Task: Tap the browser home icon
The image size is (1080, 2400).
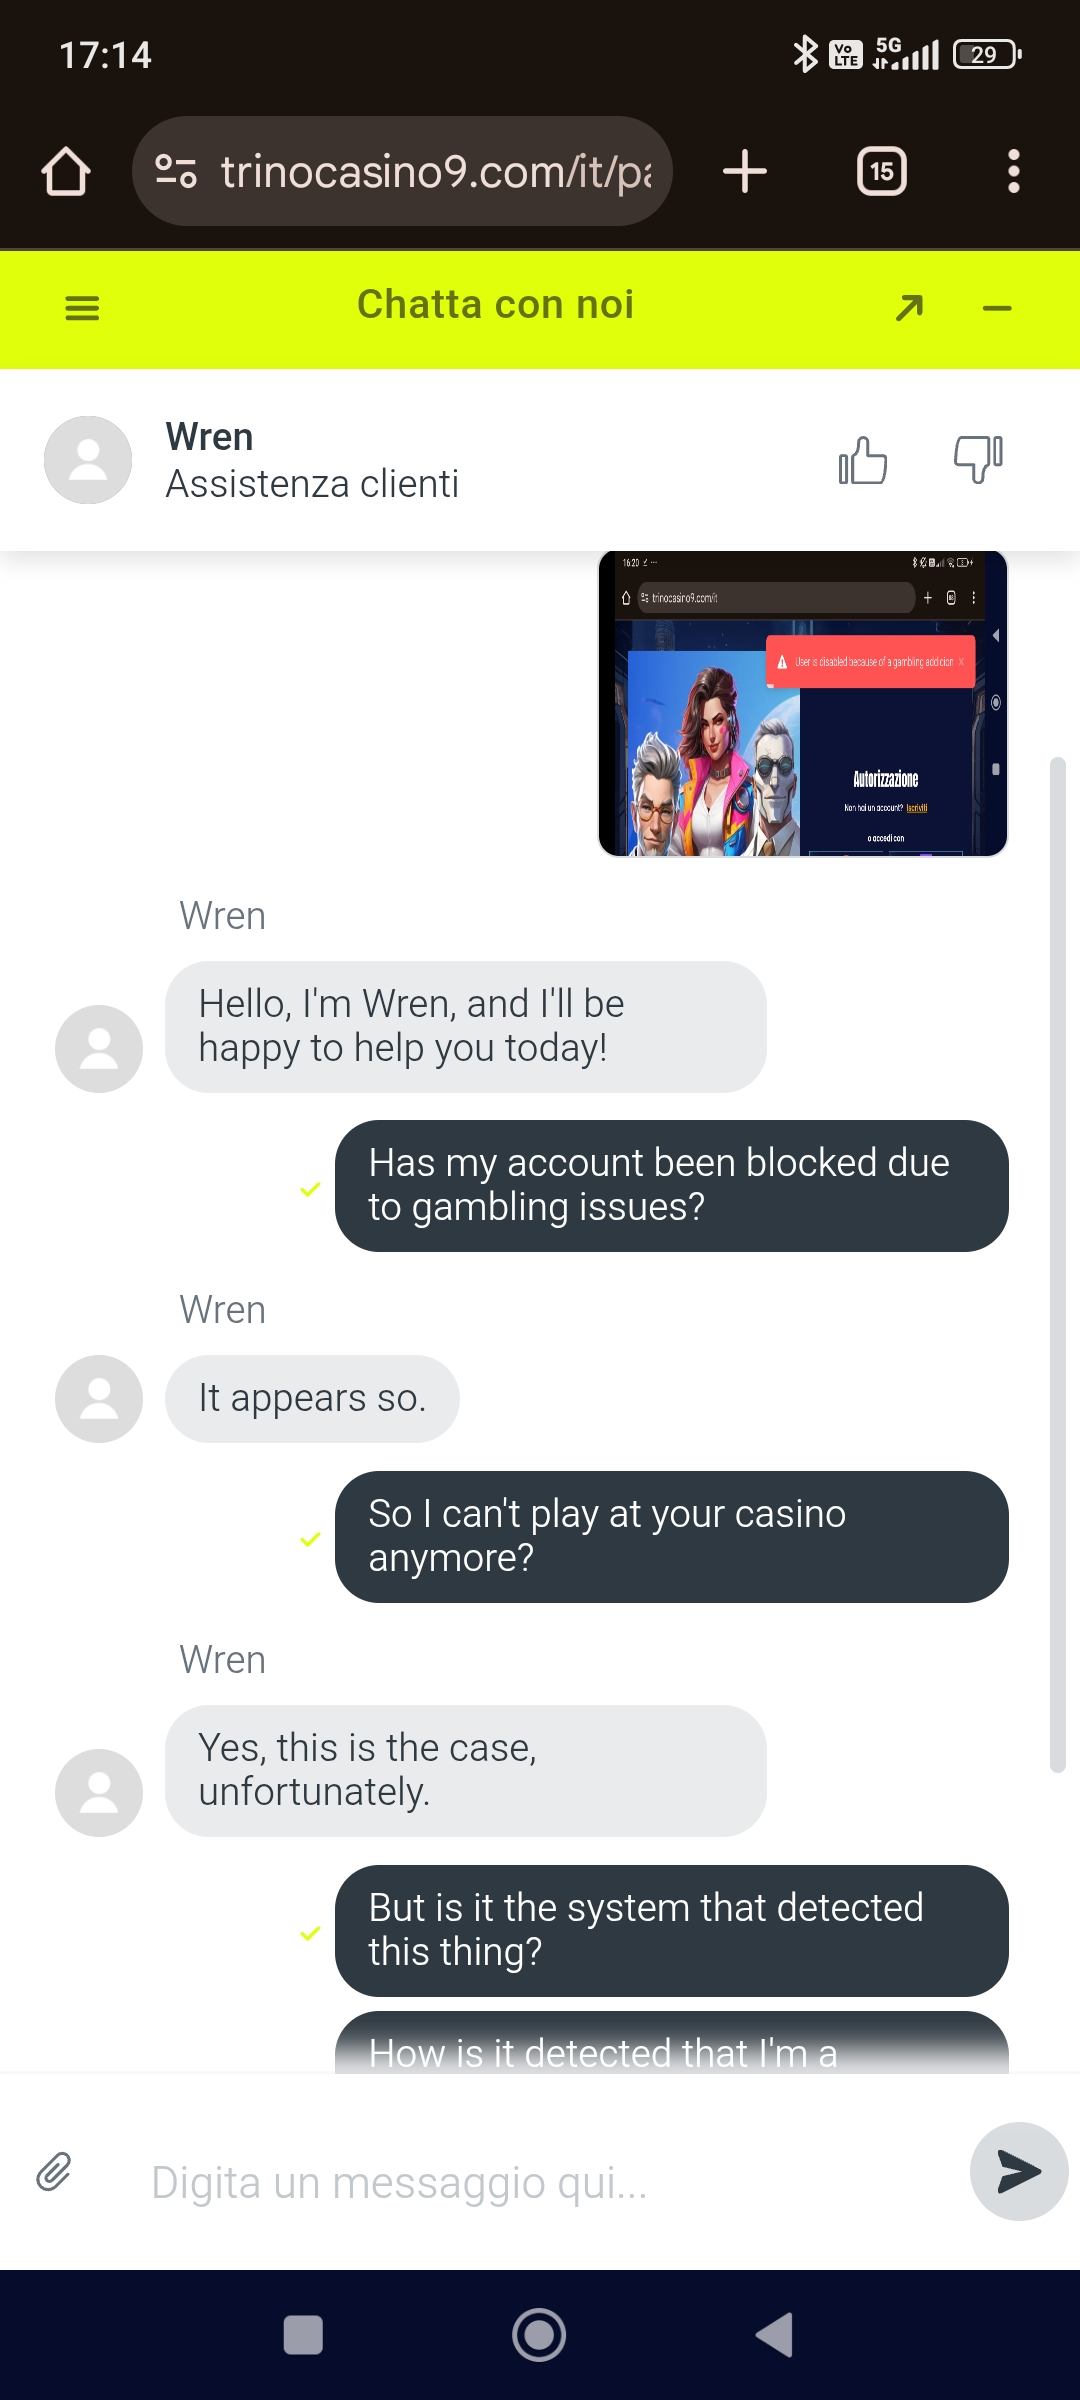Action: coord(66,171)
